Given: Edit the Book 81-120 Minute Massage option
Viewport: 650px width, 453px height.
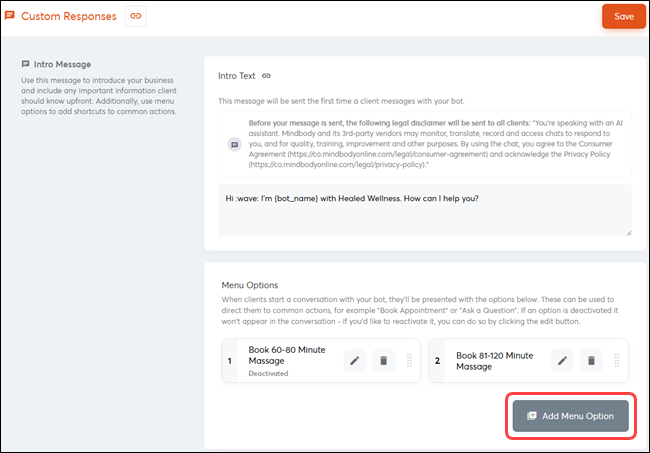Looking at the screenshot, I should click(563, 361).
